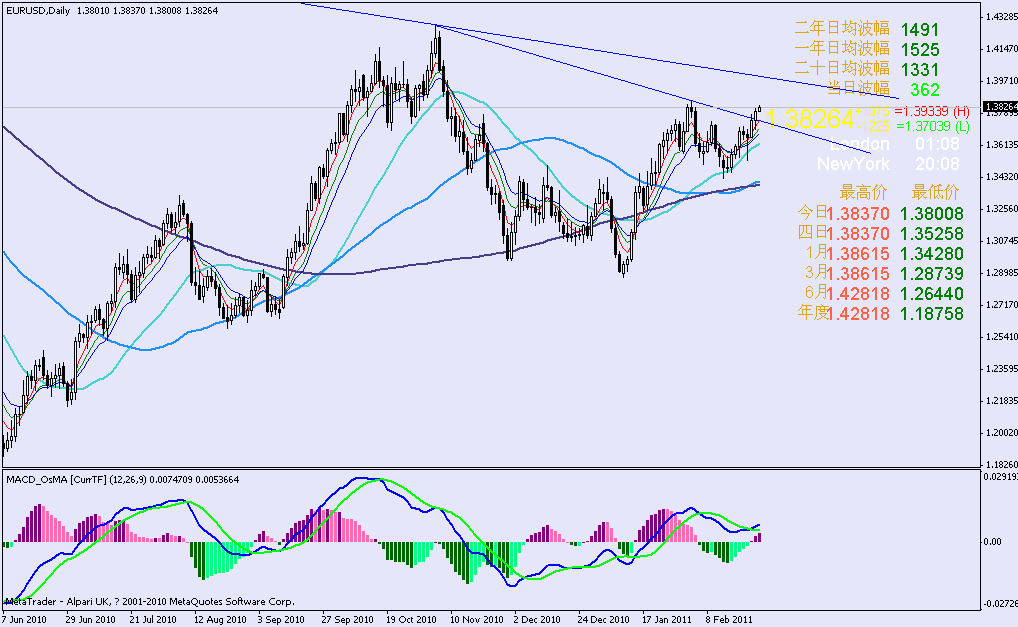Select the value 1525 beside 一年日均波幅
This screenshot has height=627, width=1018.
[920, 50]
